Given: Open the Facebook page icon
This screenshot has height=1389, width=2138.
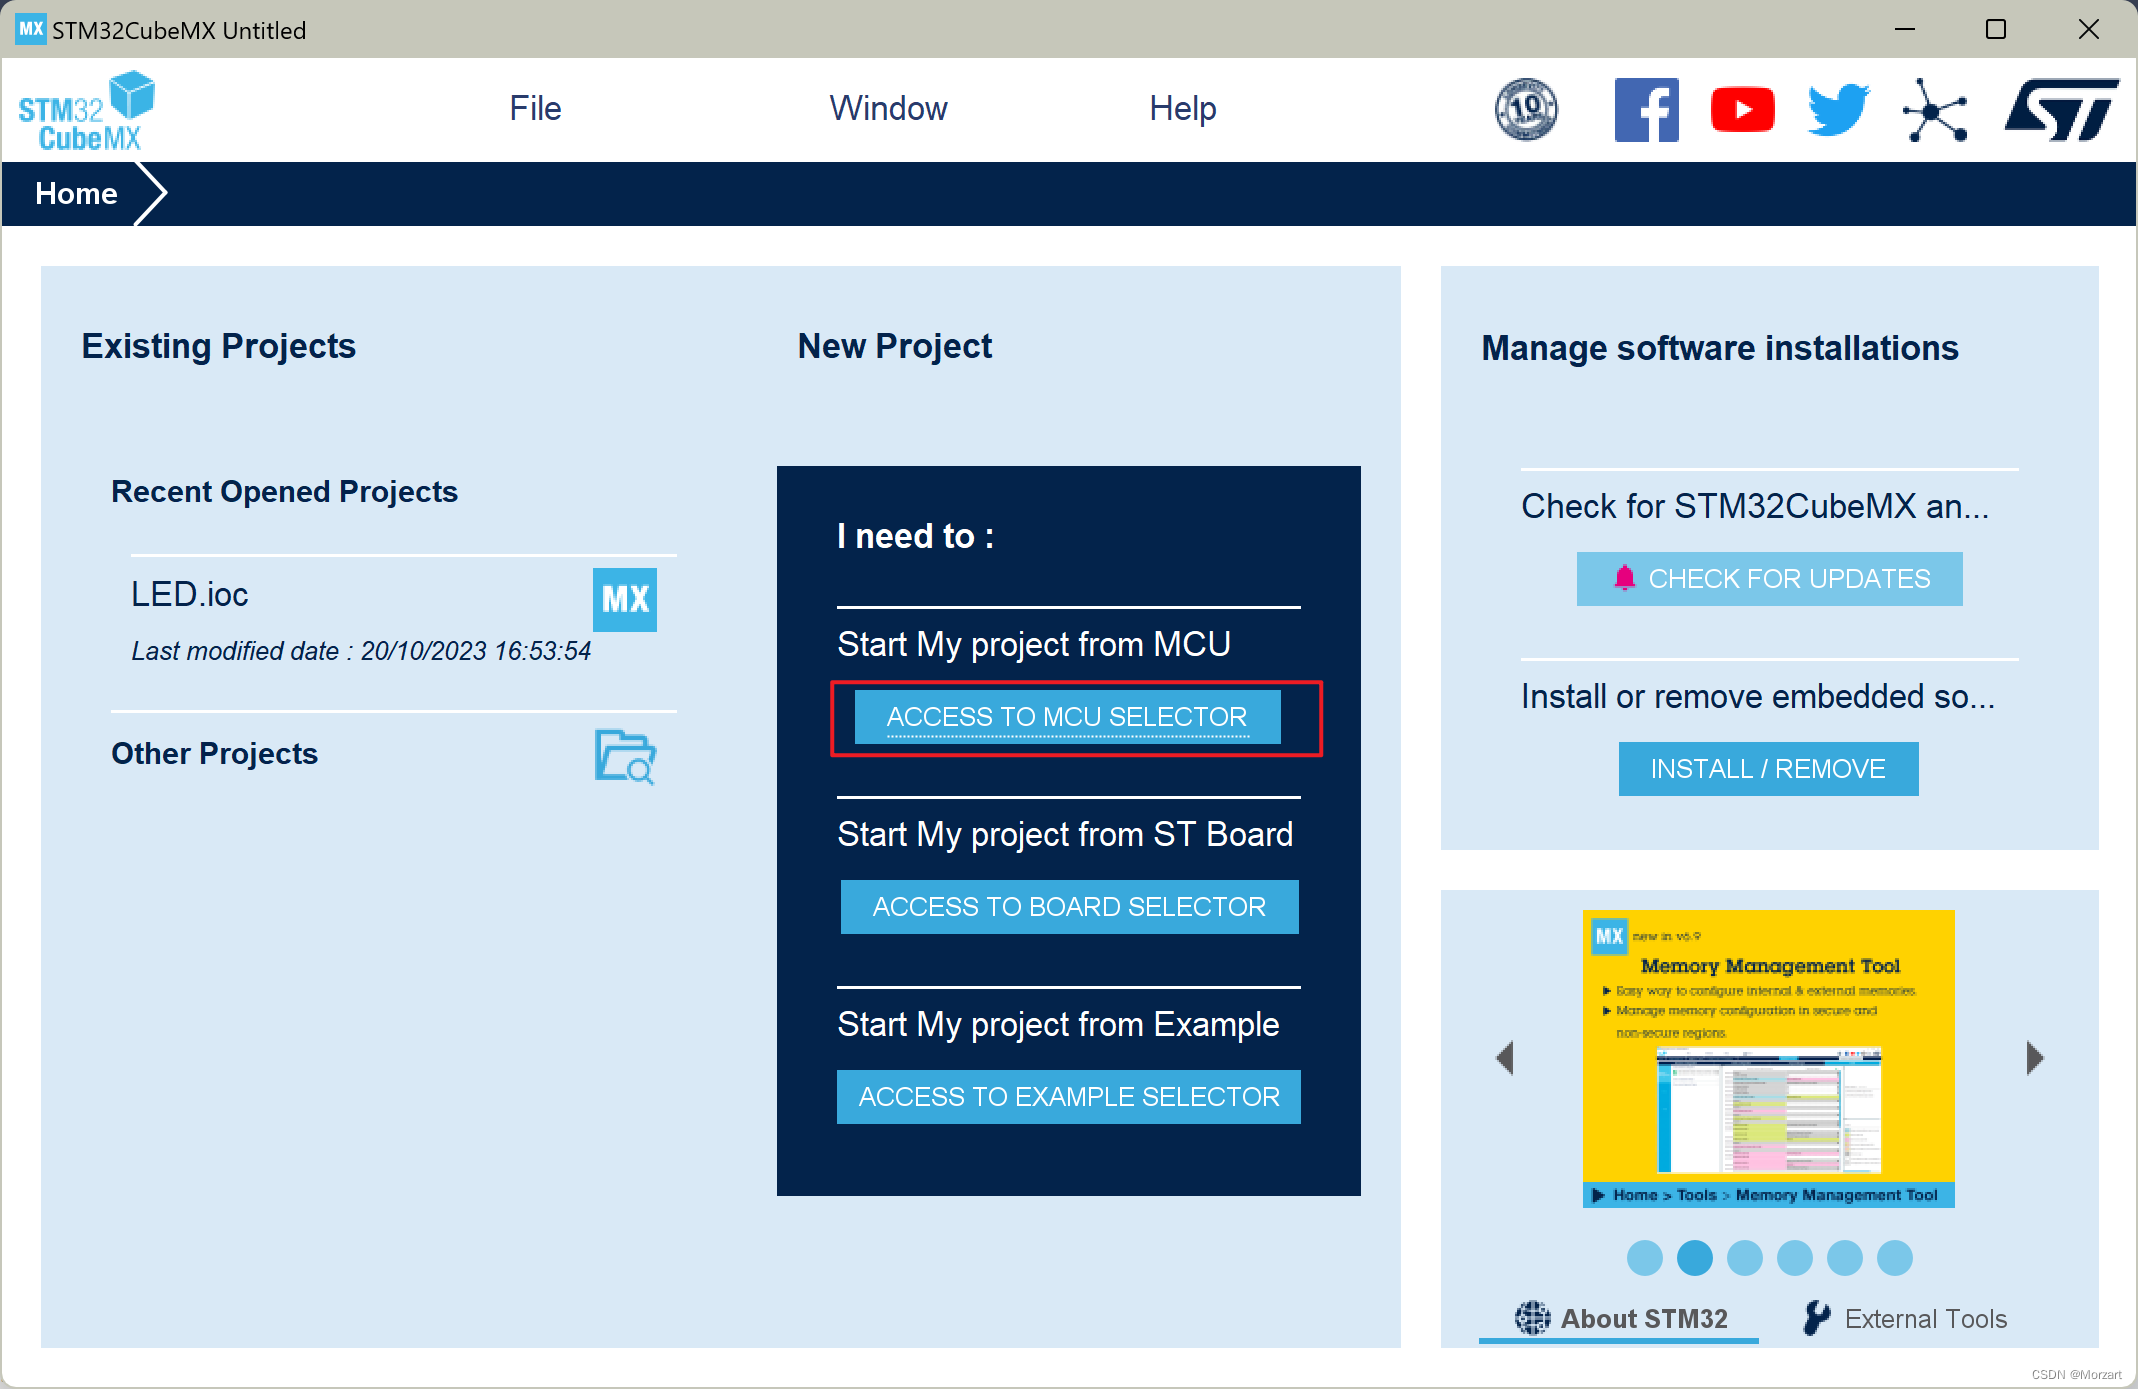Looking at the screenshot, I should [1646, 110].
